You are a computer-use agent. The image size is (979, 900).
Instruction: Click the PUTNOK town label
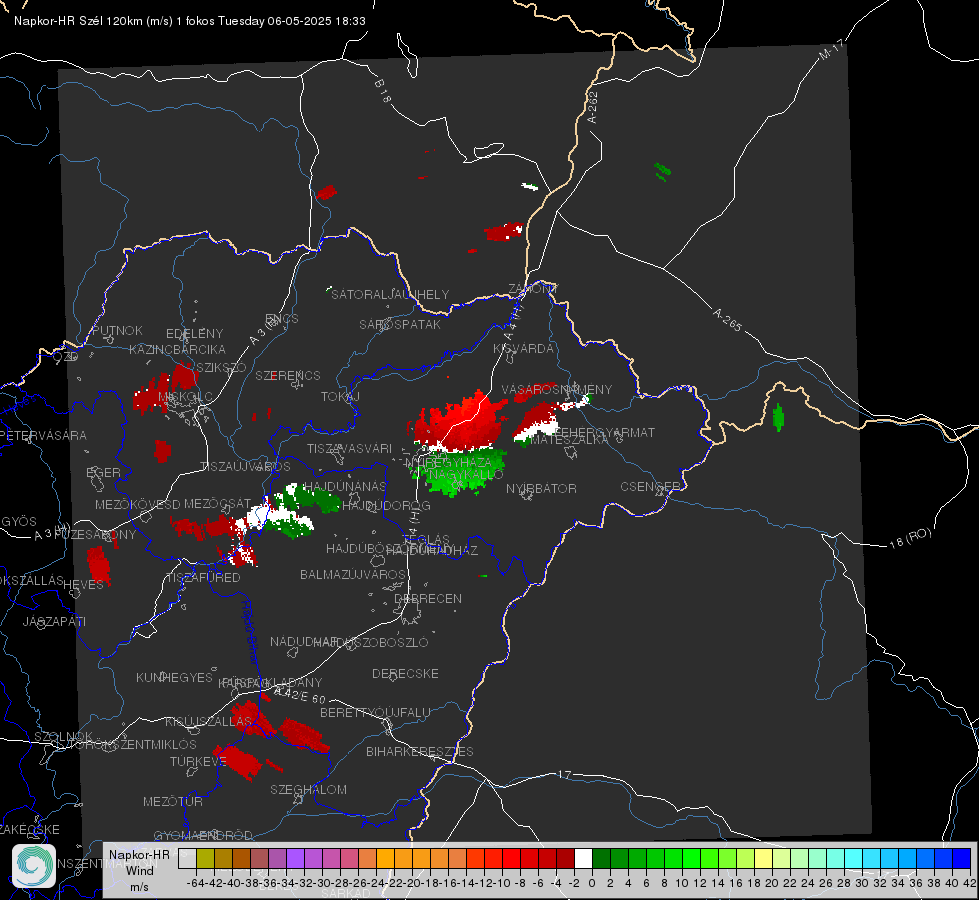click(117, 330)
